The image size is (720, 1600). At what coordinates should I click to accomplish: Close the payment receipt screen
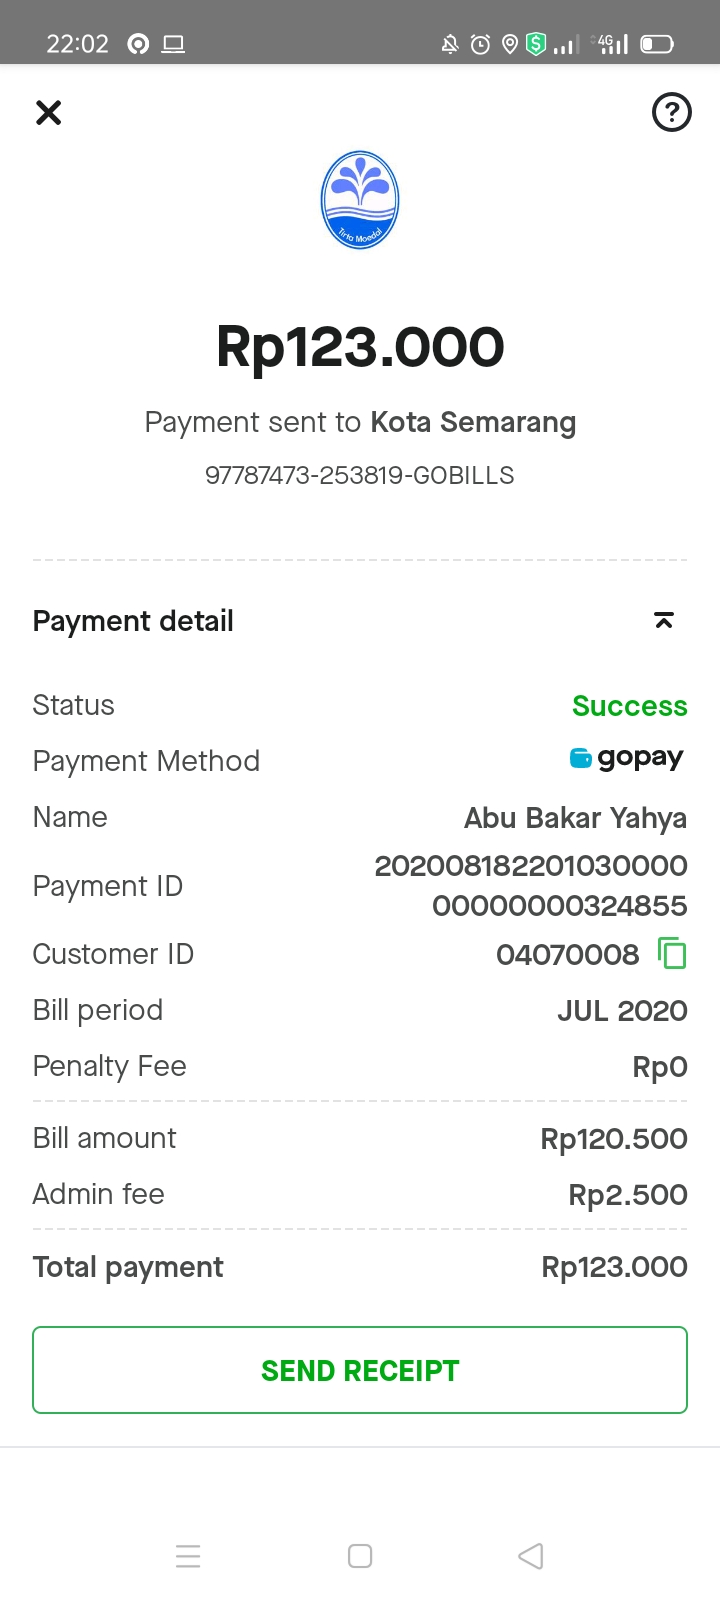[x=48, y=113]
